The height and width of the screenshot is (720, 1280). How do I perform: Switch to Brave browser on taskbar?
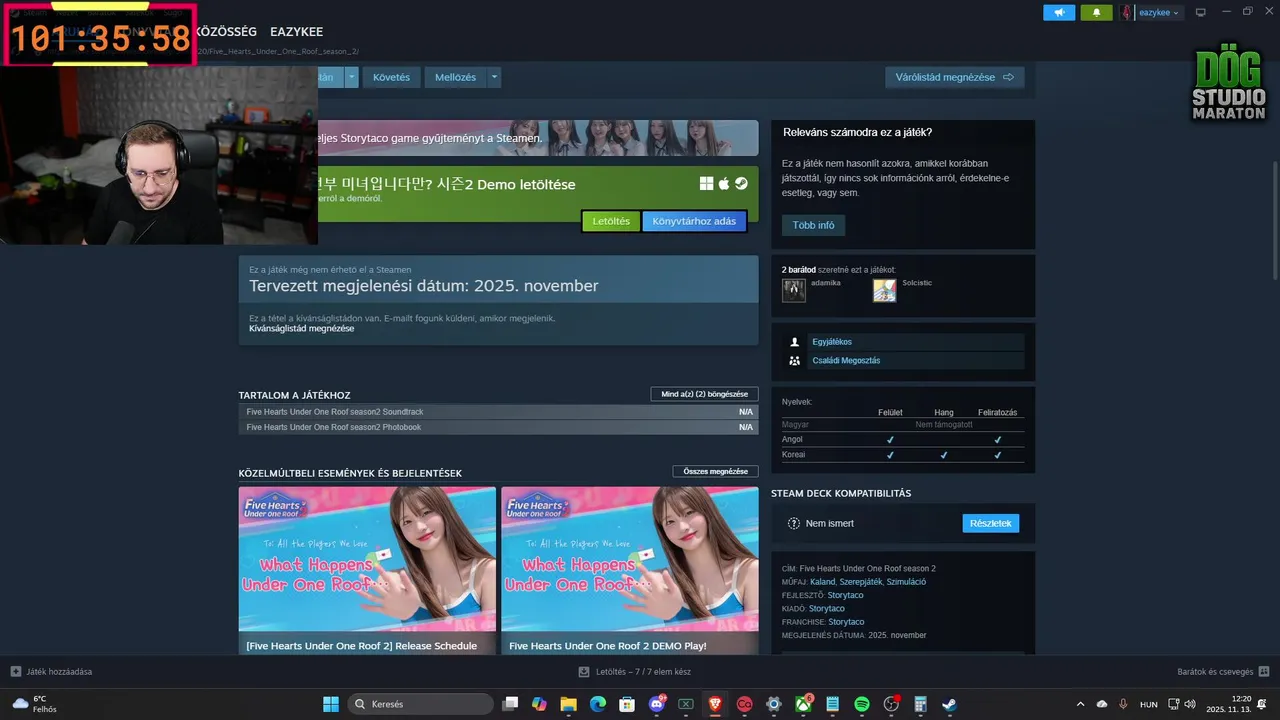point(715,704)
